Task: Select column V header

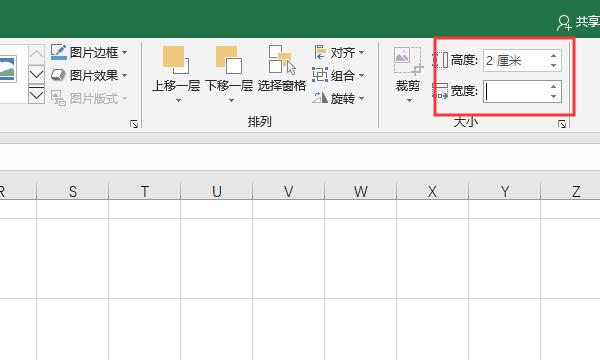Action: 289,191
